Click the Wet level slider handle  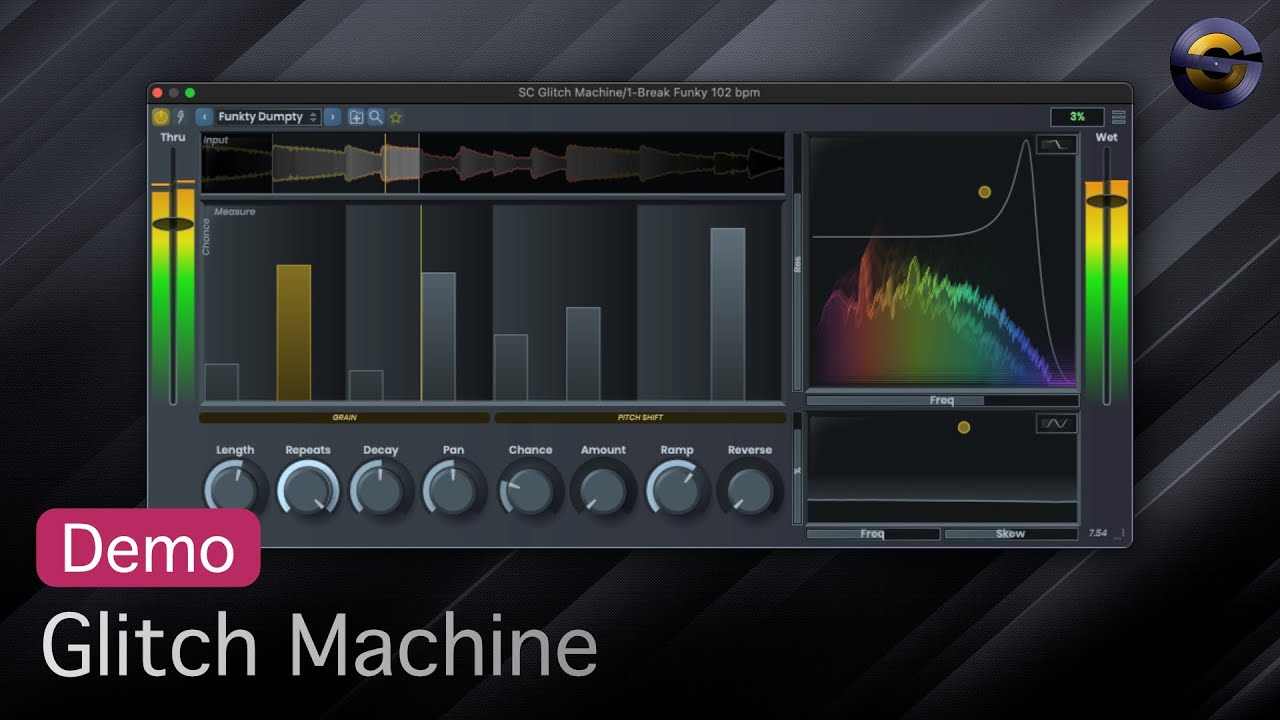point(1106,201)
